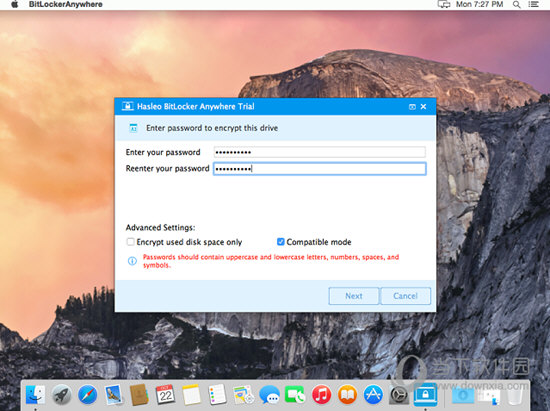Click the clock showing Mon 7:27 PM
550x411 pixels.
[x=479, y=4]
